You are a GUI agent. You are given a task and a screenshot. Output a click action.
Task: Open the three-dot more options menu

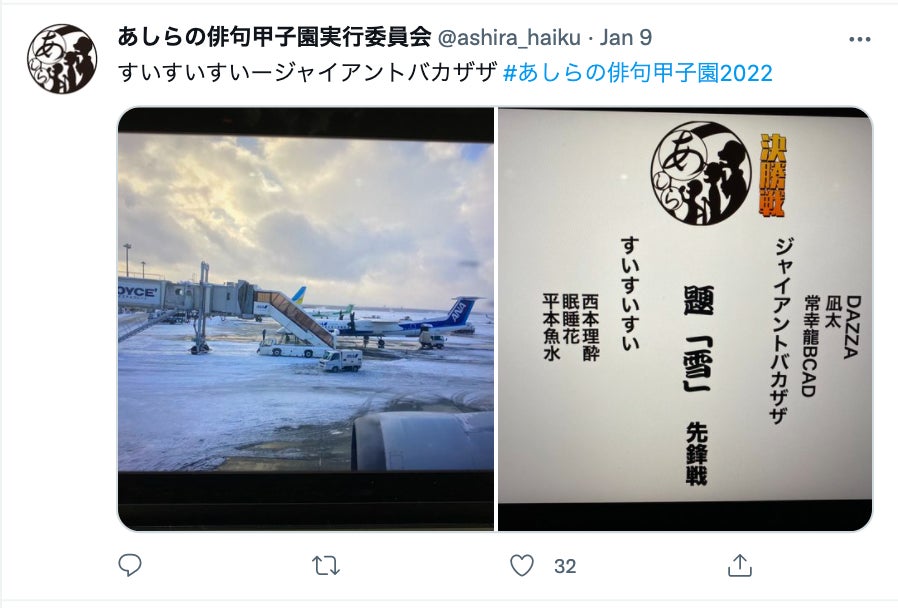(860, 40)
